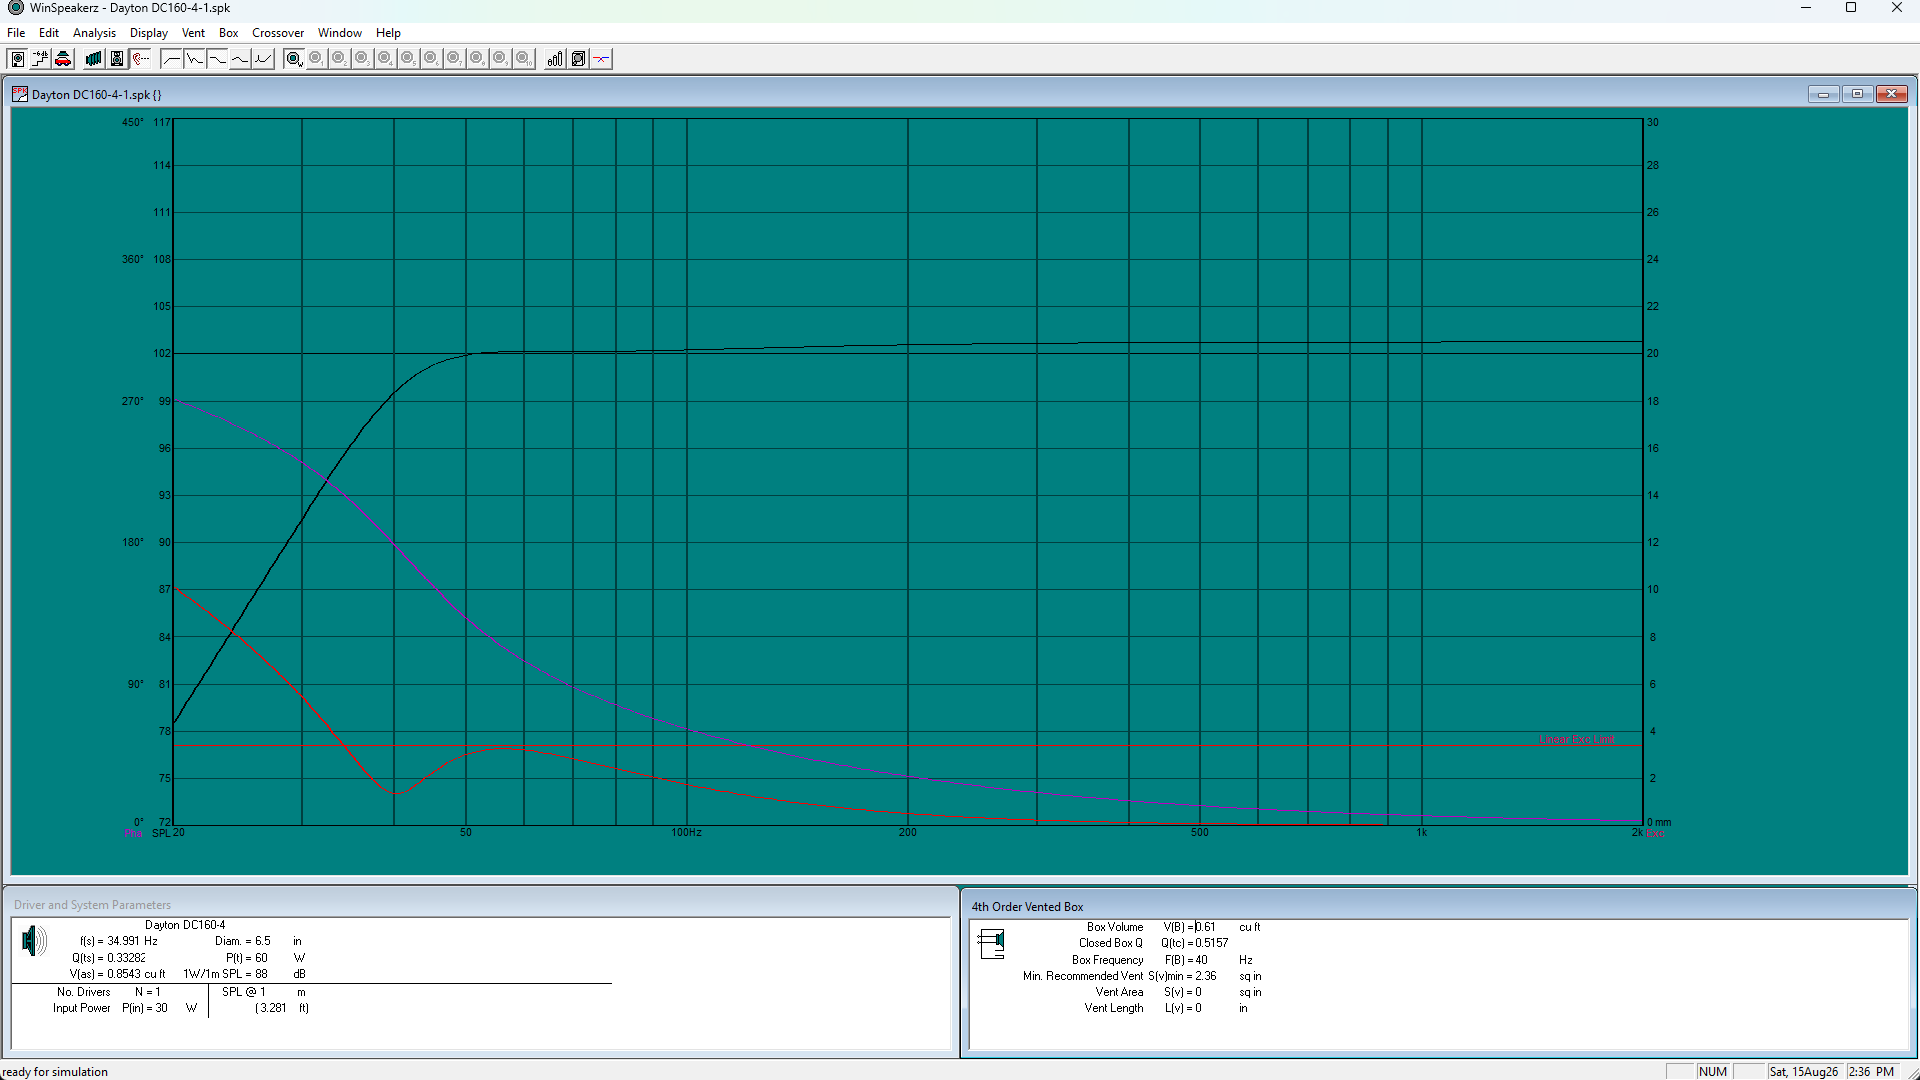Click the P(t) = 60 parameter

[x=247, y=958]
